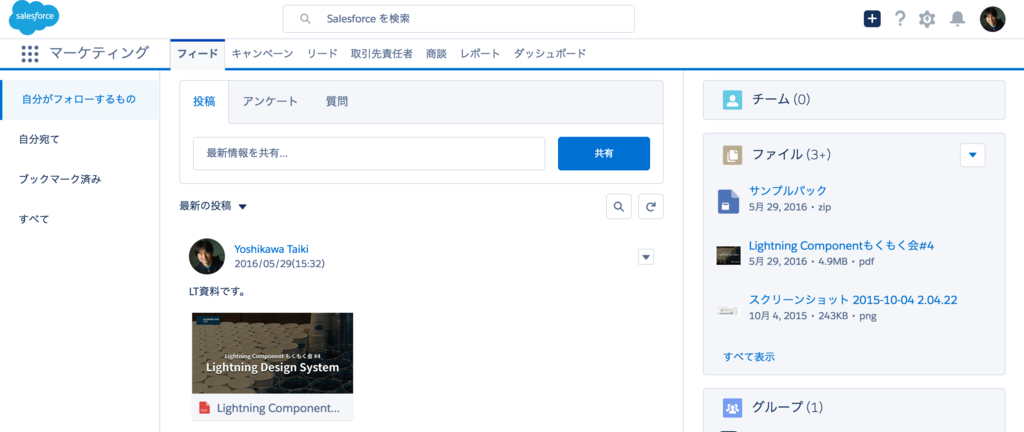Click the ファイル (3+) panel heading
Image resolution: width=1024 pixels, height=432 pixels.
pos(792,155)
